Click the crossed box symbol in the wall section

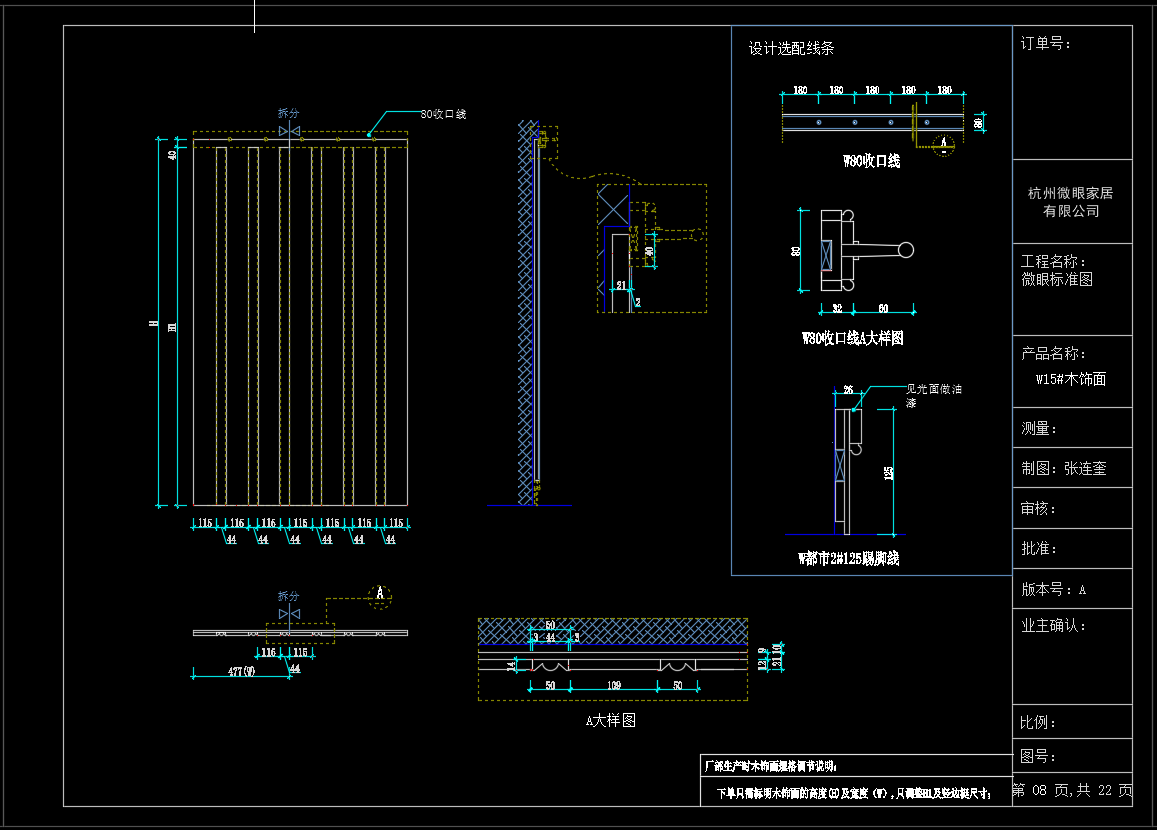coord(612,209)
